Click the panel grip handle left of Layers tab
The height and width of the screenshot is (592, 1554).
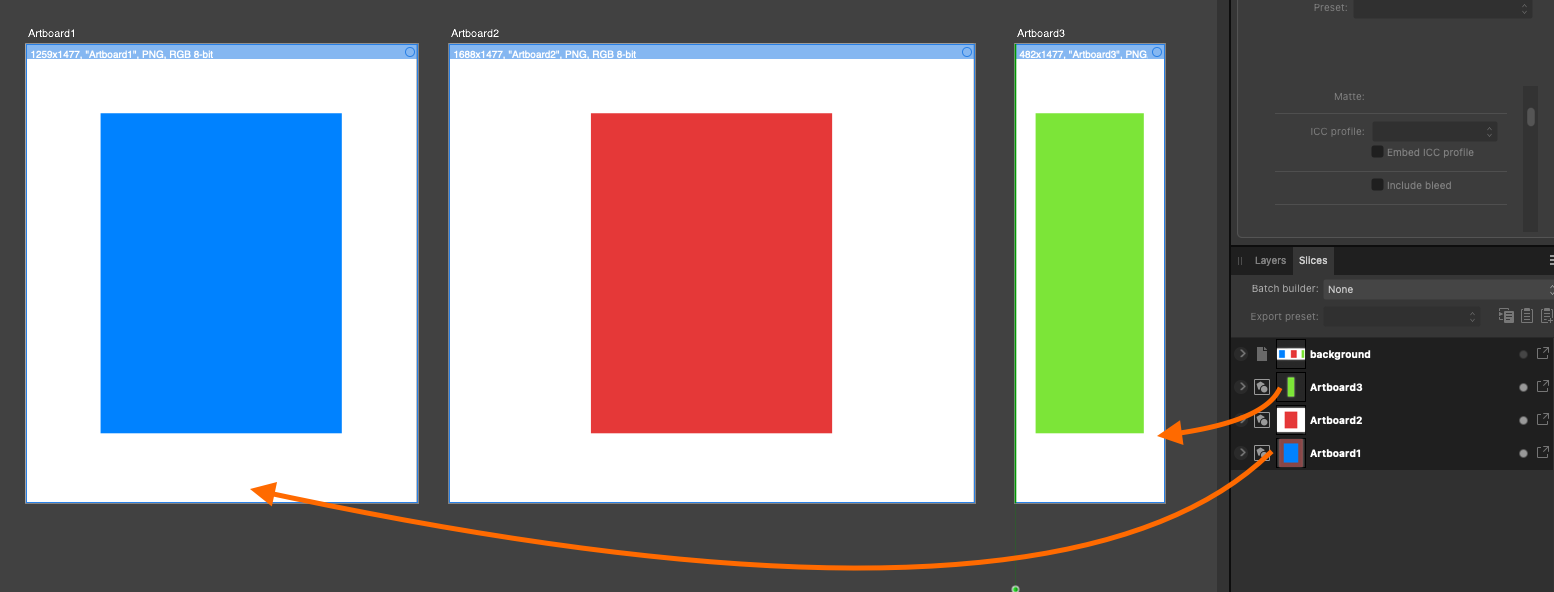(x=1240, y=261)
